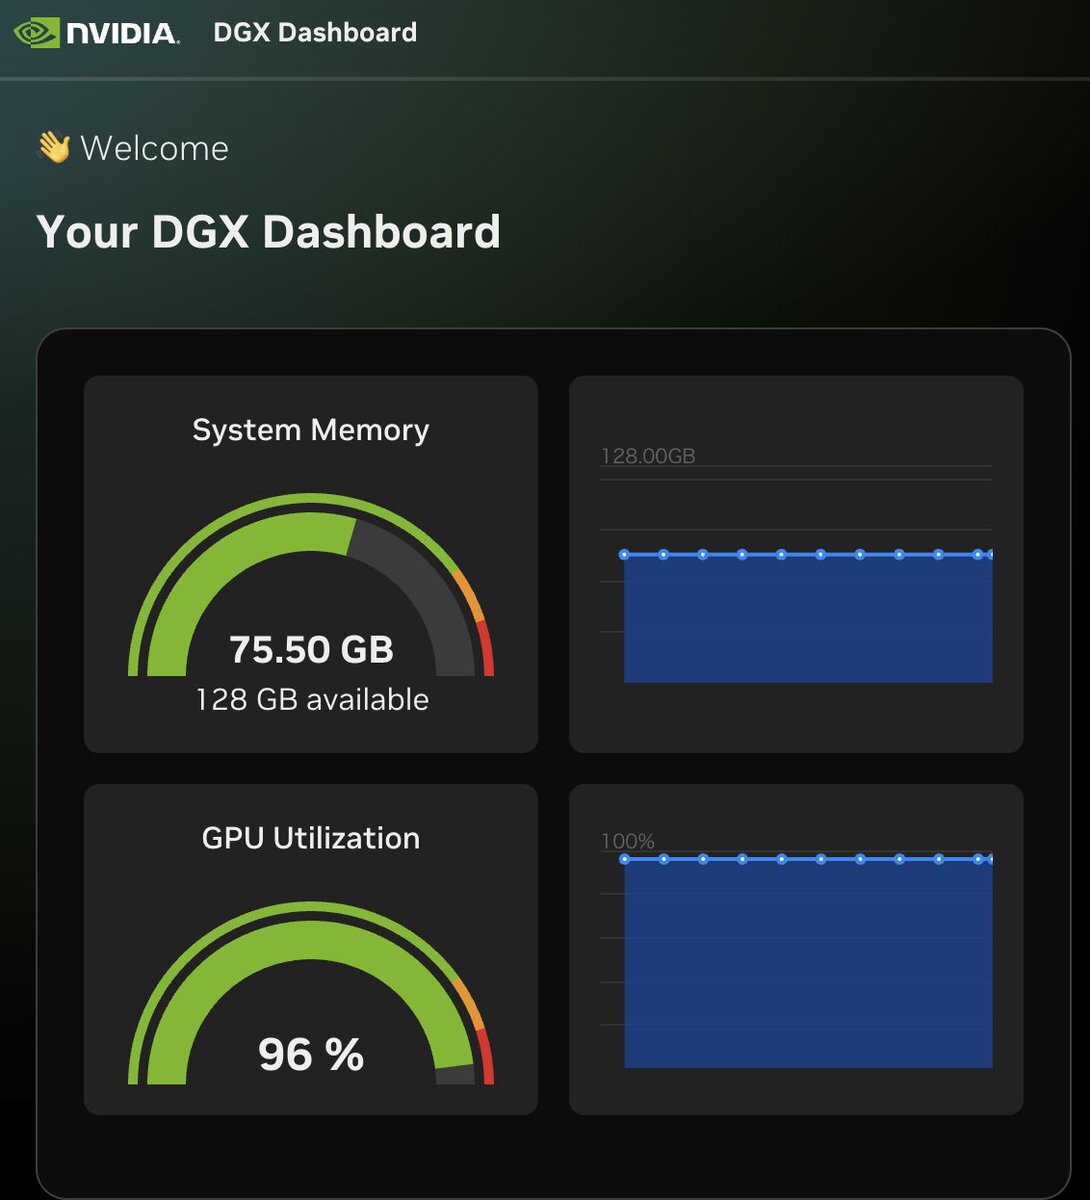Select the 75.50 GB memory reading
The image size is (1090, 1200).
click(311, 650)
